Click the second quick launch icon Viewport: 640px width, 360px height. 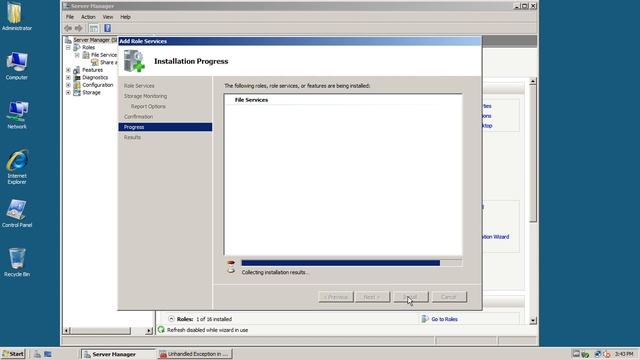click(48, 354)
